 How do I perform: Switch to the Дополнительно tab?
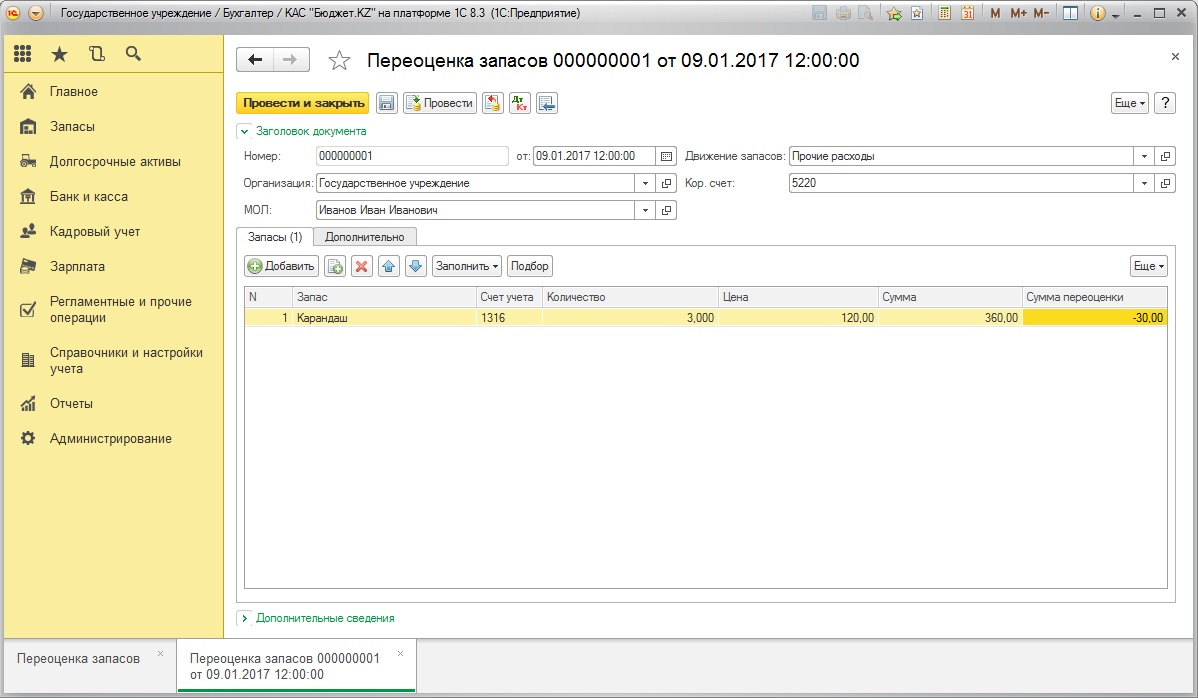click(x=364, y=237)
